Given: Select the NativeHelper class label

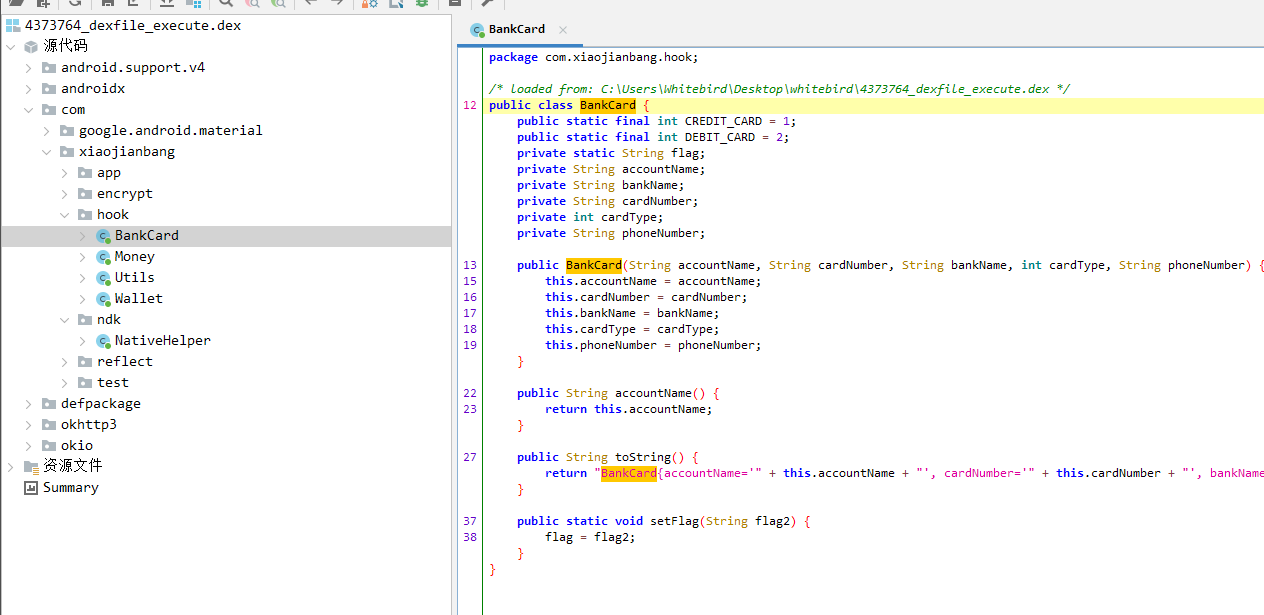Looking at the screenshot, I should point(162,341).
